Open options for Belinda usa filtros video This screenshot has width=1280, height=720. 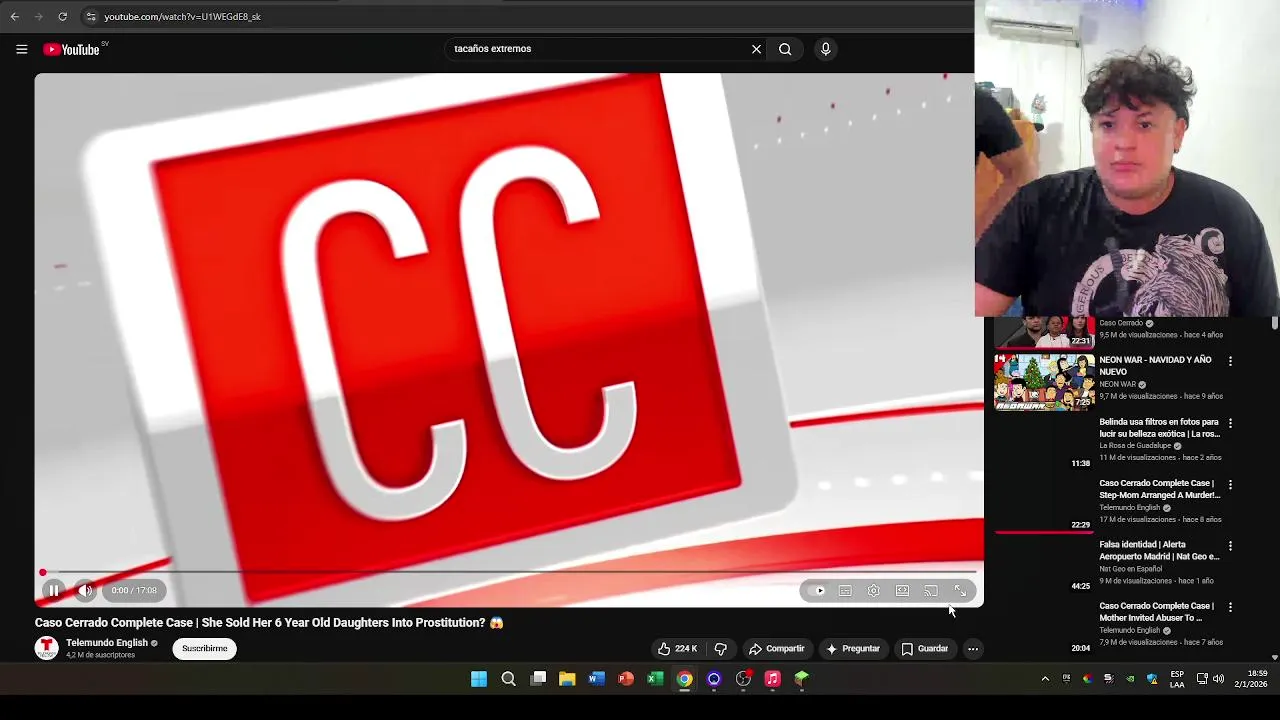pos(1230,423)
